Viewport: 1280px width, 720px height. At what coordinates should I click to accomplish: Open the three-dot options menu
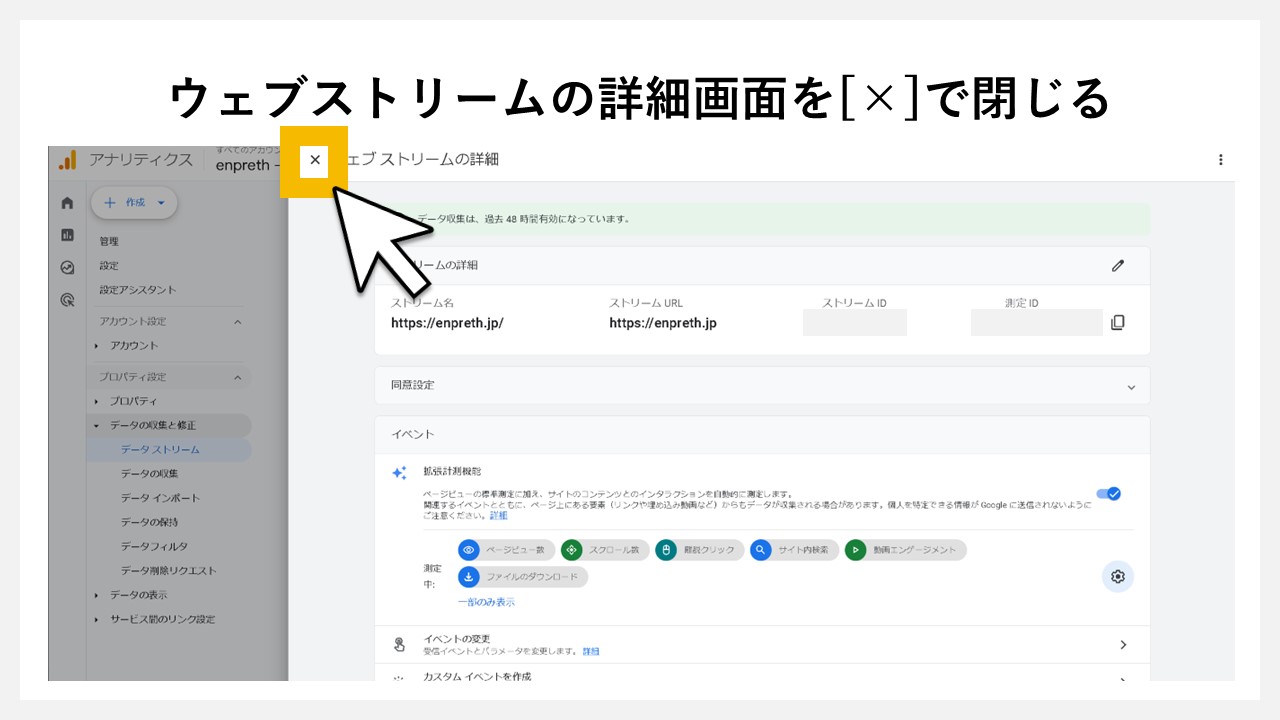point(1220,160)
